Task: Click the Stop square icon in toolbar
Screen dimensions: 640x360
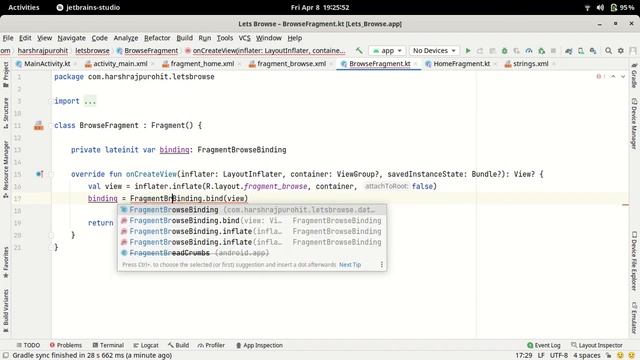Action: click(553, 51)
